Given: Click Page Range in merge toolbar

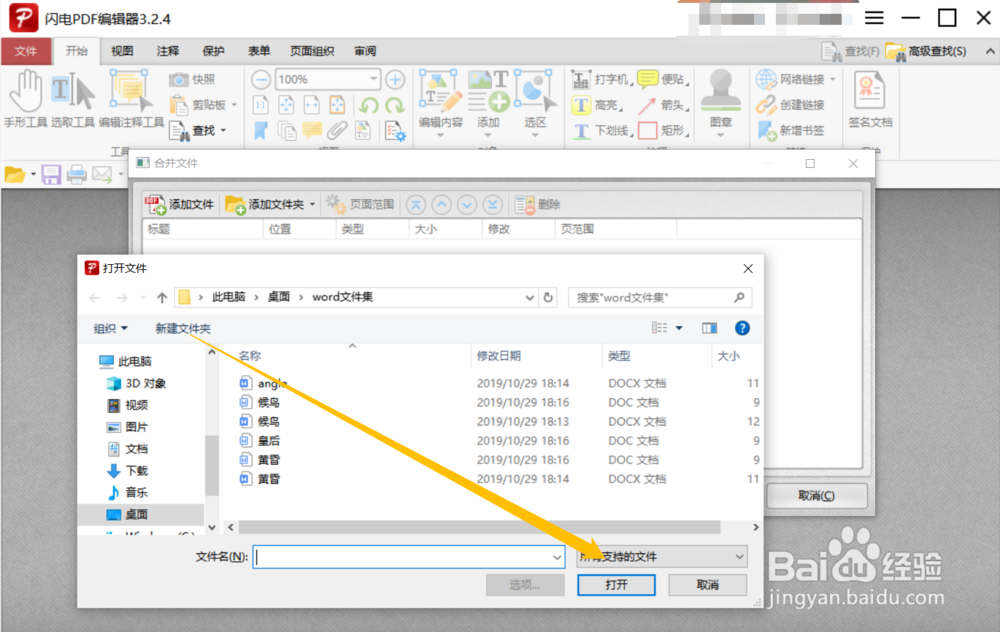Looking at the screenshot, I should [x=360, y=204].
